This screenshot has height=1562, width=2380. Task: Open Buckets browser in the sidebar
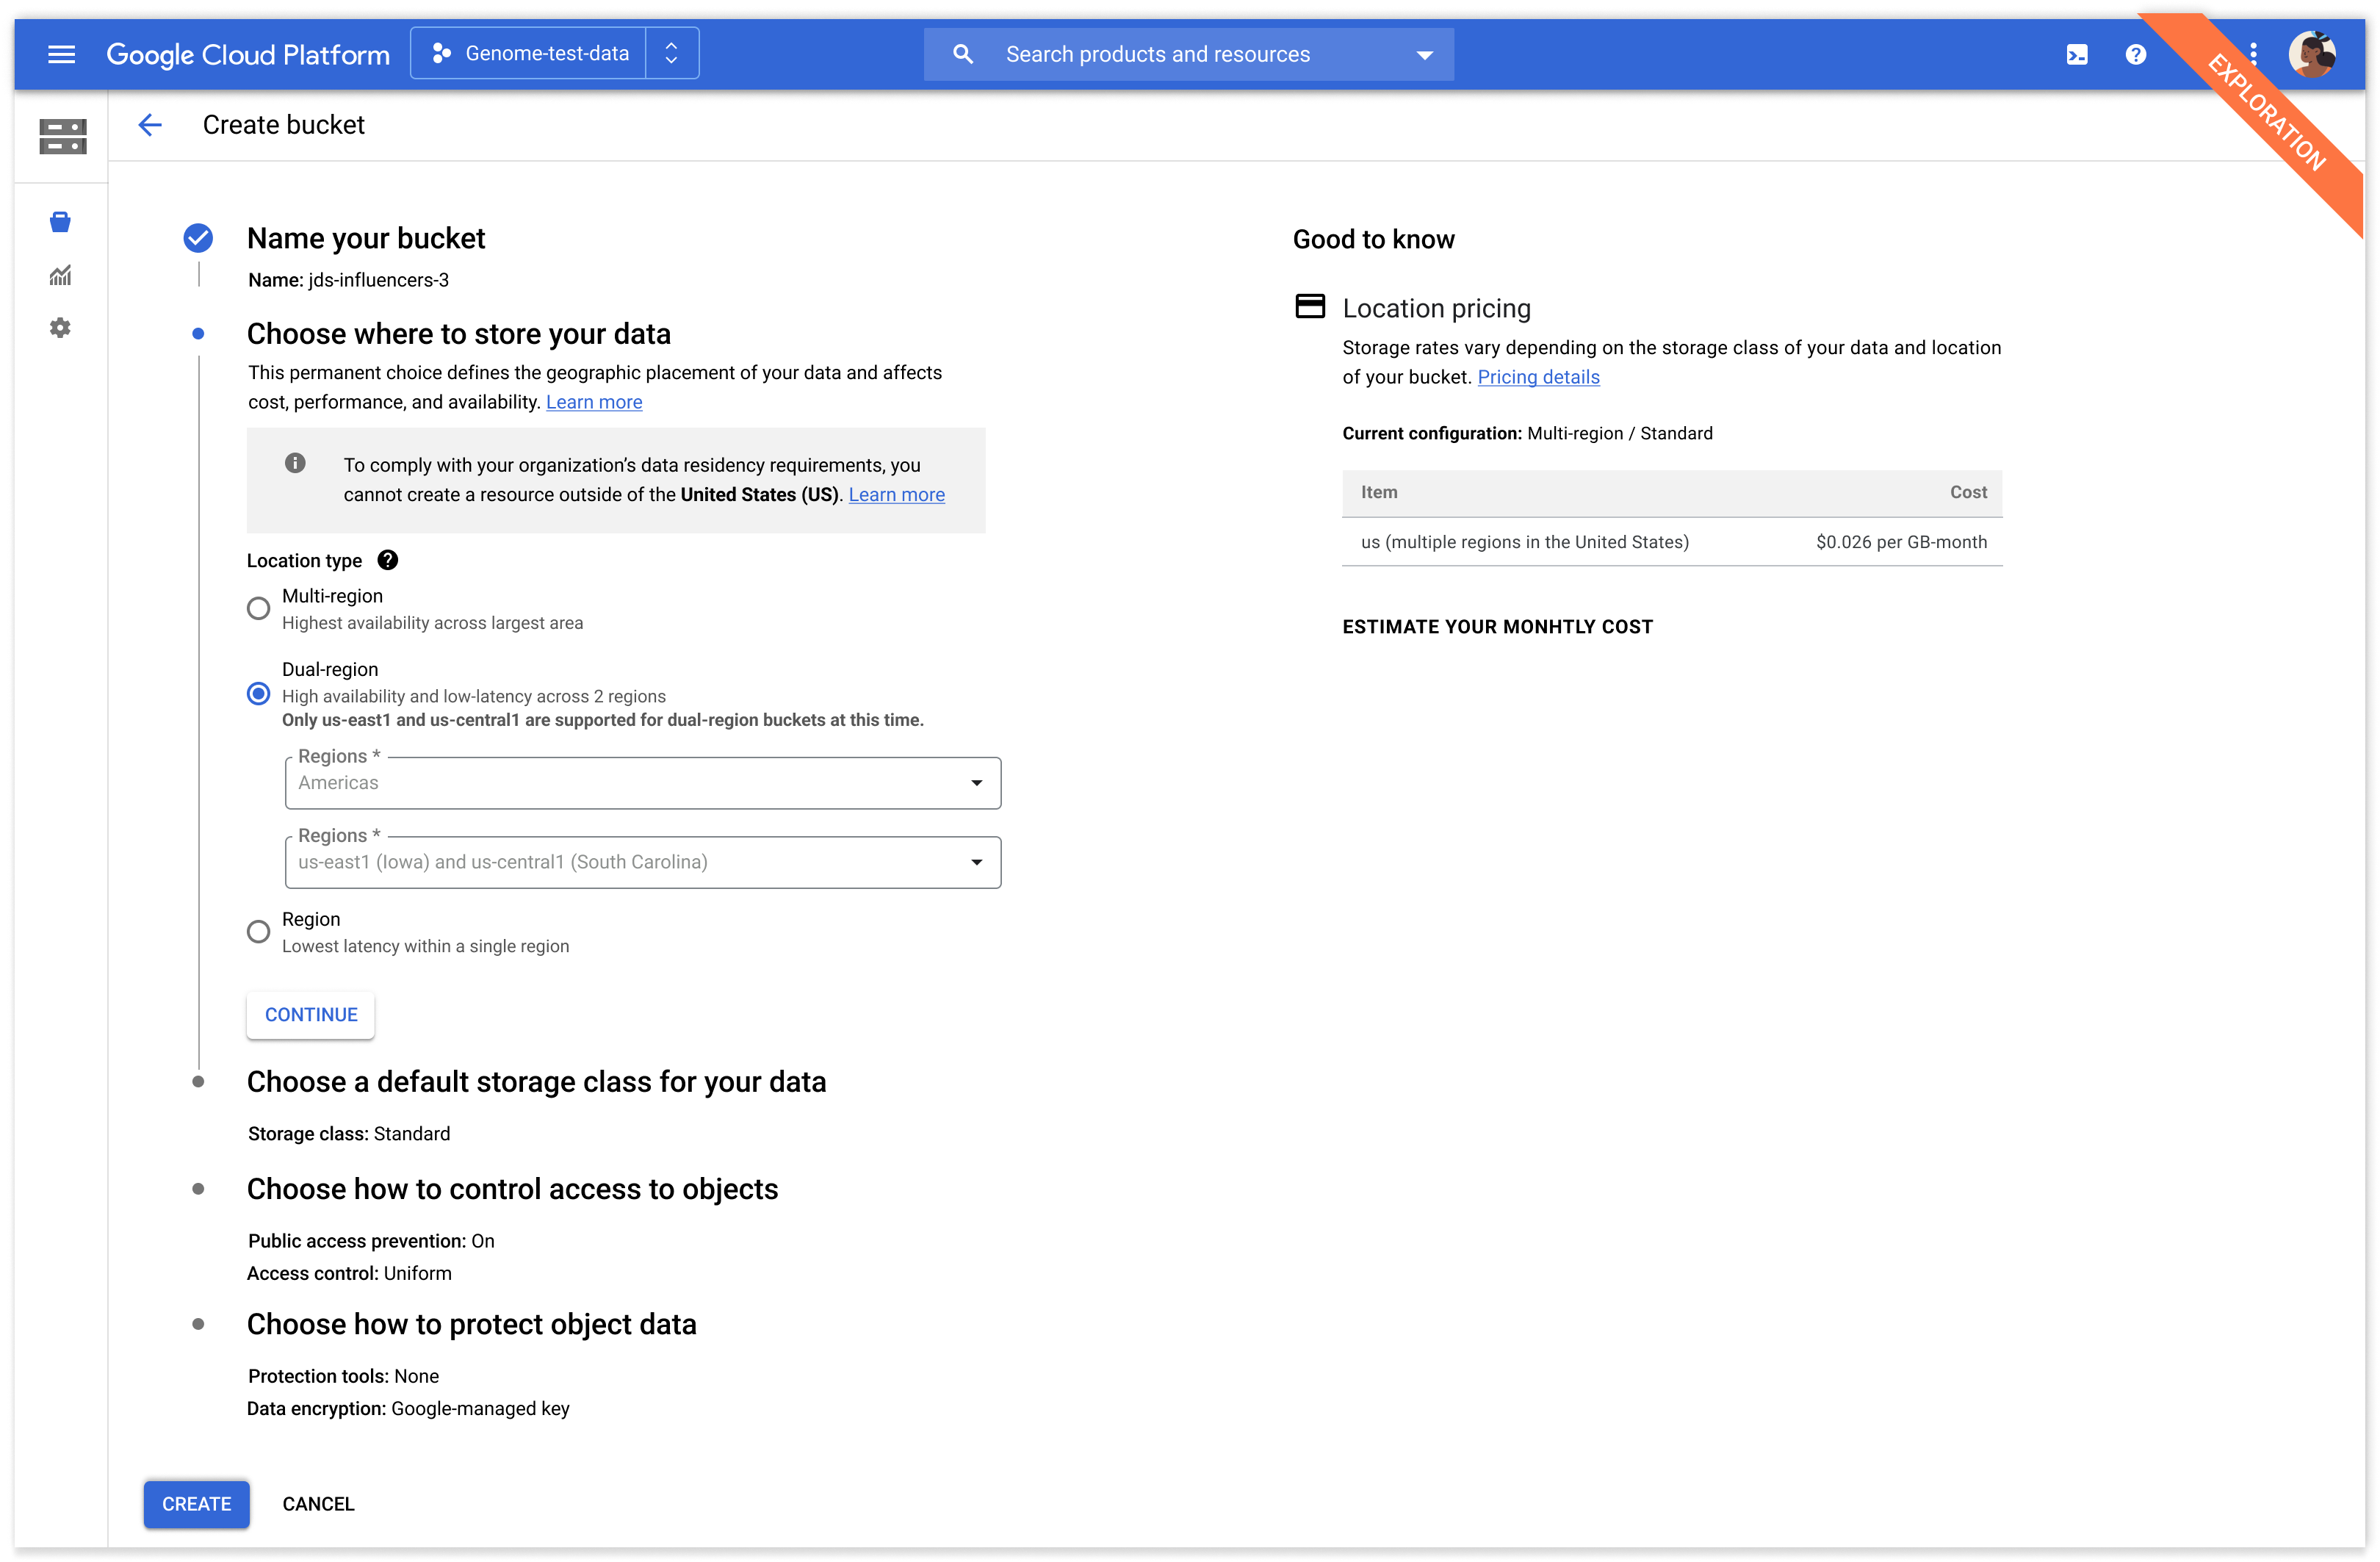[x=61, y=222]
